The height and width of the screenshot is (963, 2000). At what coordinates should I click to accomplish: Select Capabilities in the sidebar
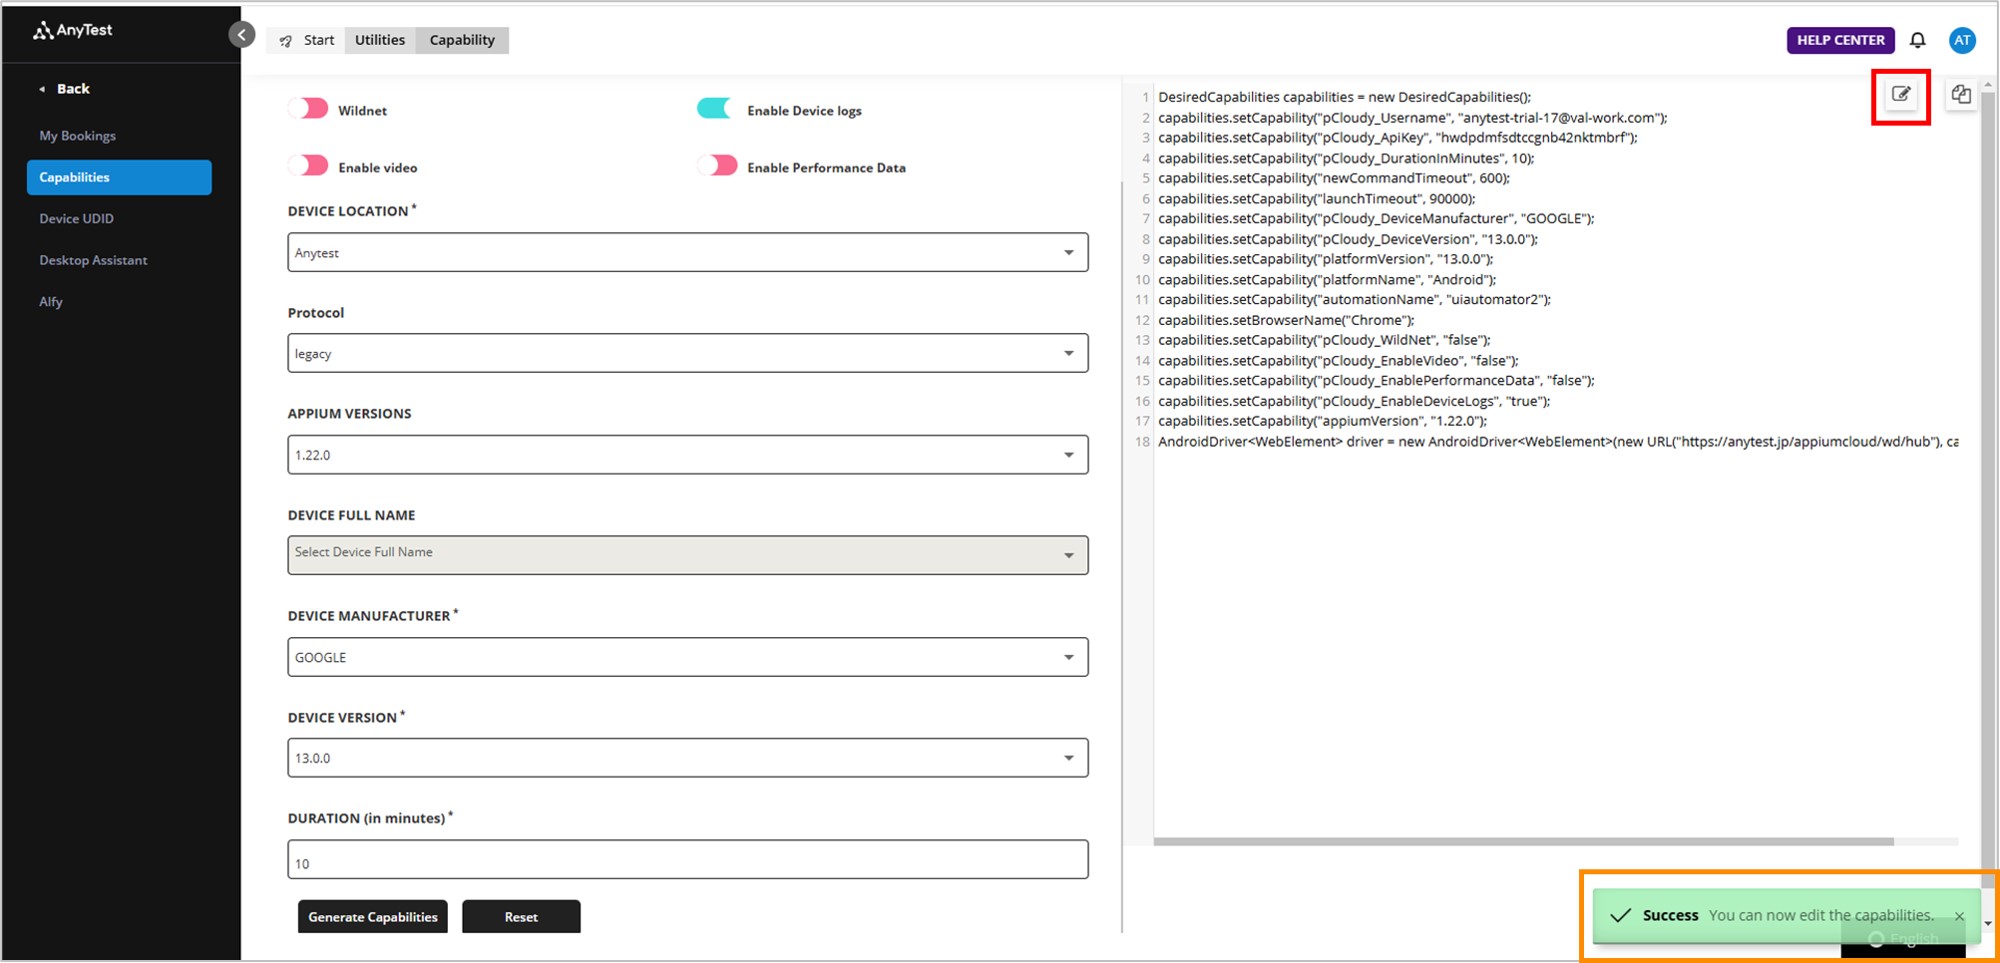[119, 177]
